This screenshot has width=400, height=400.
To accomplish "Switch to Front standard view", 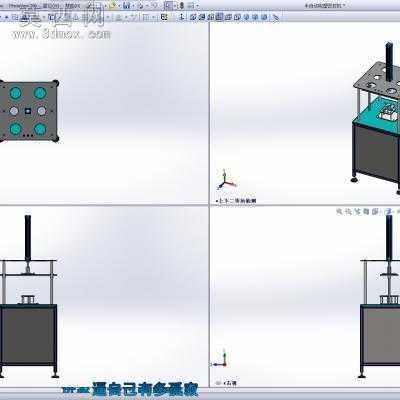I will point(192,17).
